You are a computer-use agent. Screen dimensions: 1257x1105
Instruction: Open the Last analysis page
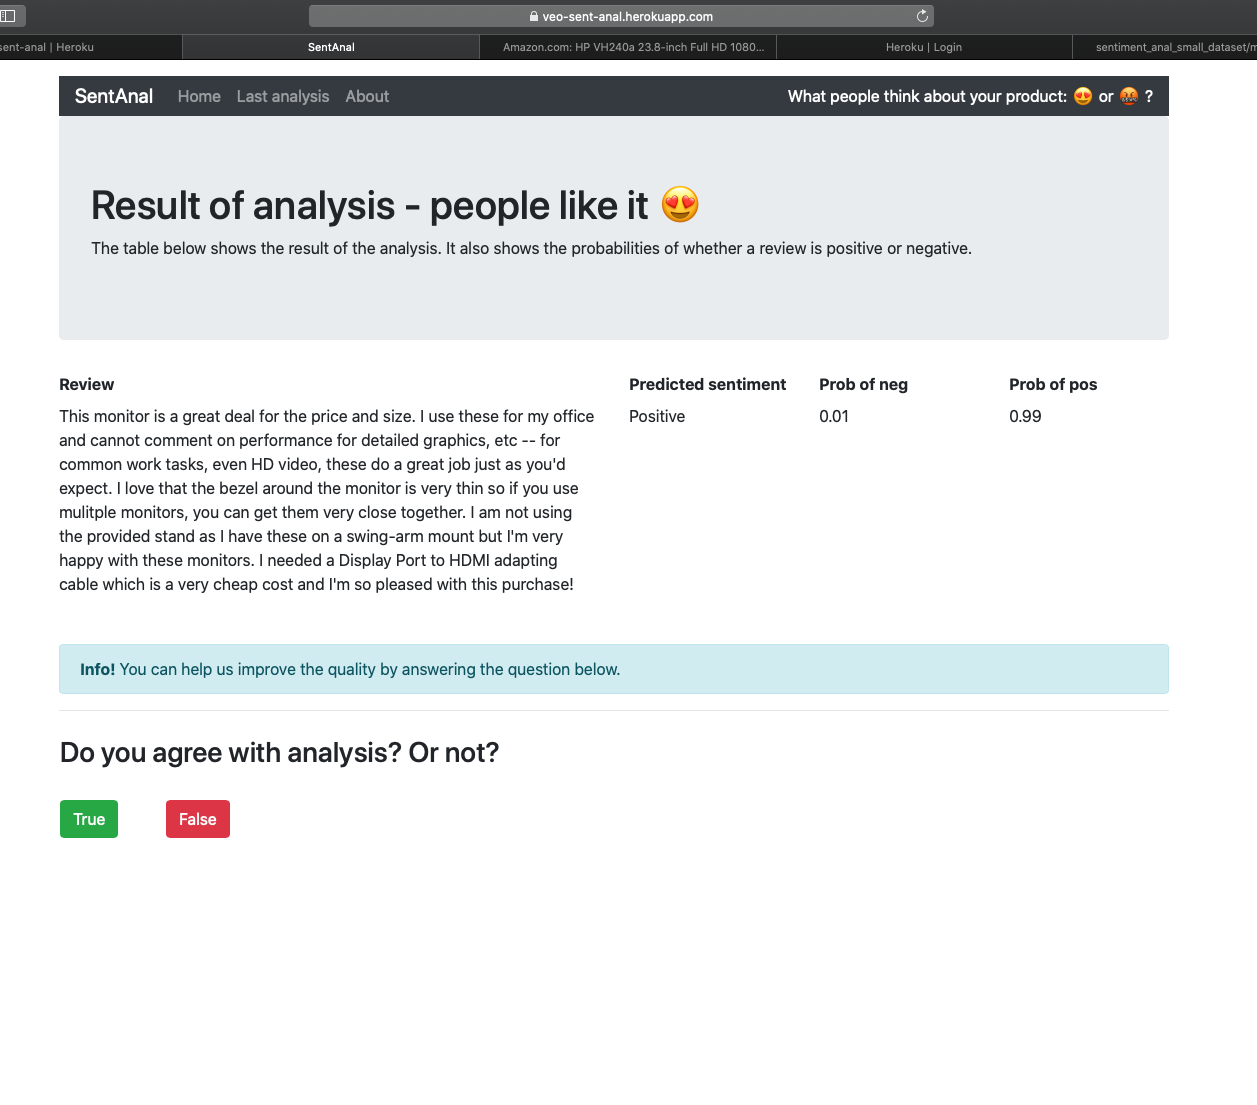pos(283,96)
